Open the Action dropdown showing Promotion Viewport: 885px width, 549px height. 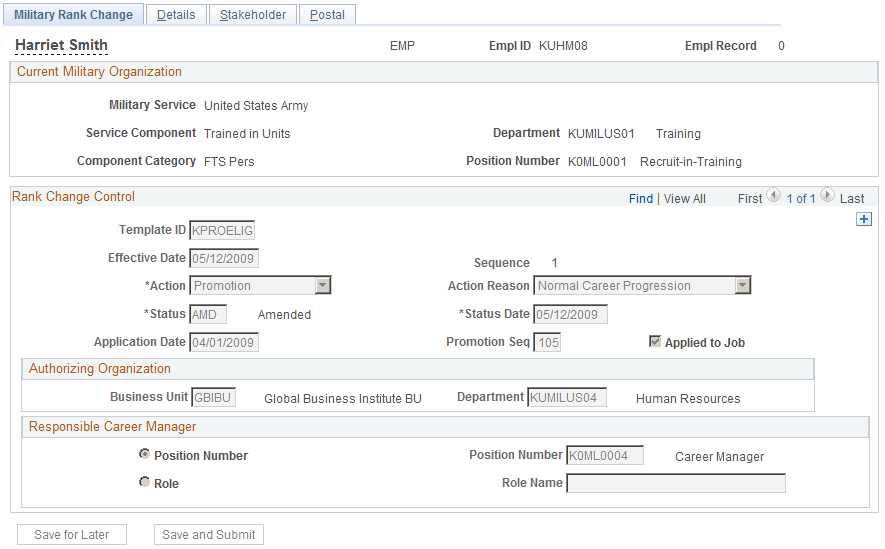coord(260,286)
